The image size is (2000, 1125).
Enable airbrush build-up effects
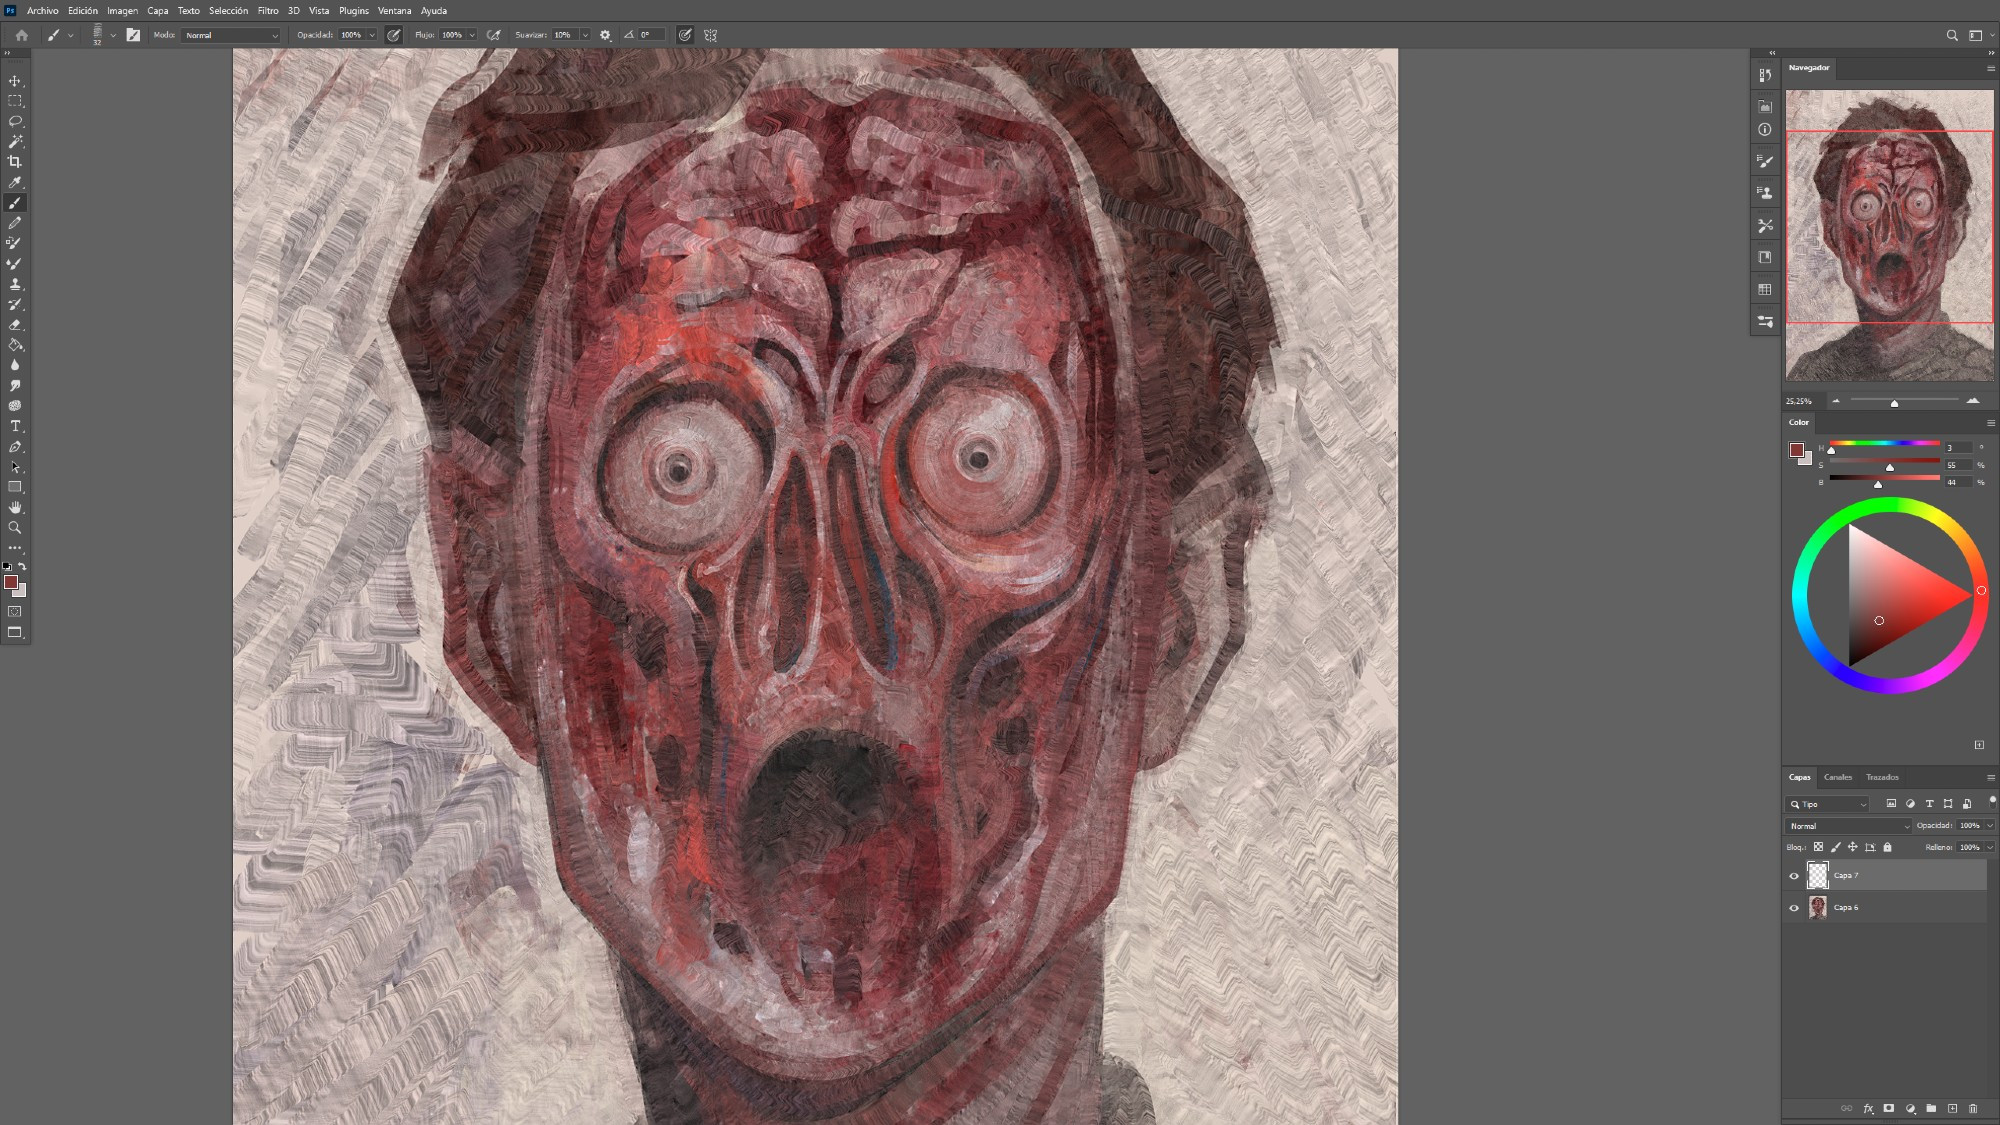(x=493, y=35)
